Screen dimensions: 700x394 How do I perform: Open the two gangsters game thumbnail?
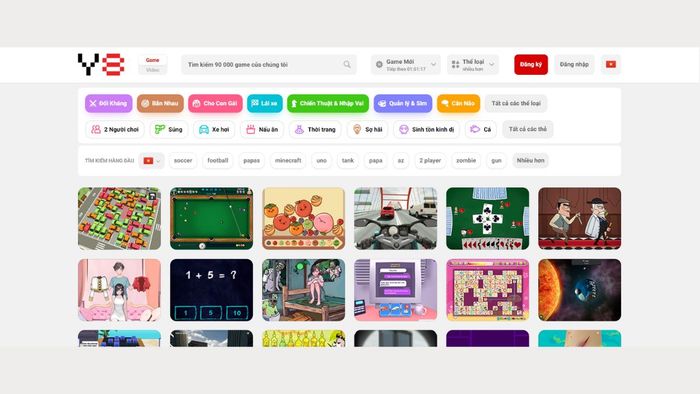pos(579,219)
